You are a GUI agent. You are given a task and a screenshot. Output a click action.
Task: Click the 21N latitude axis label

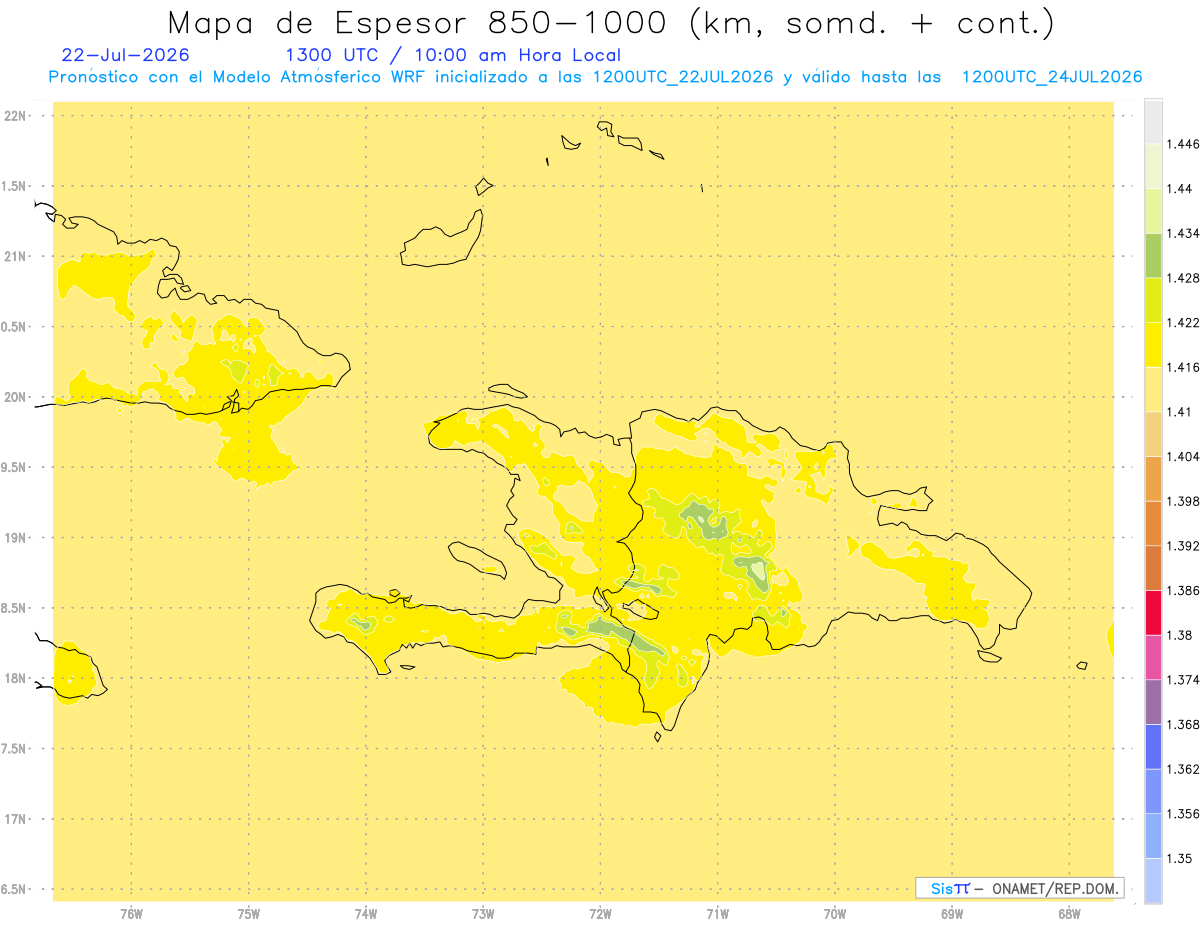click(16, 256)
